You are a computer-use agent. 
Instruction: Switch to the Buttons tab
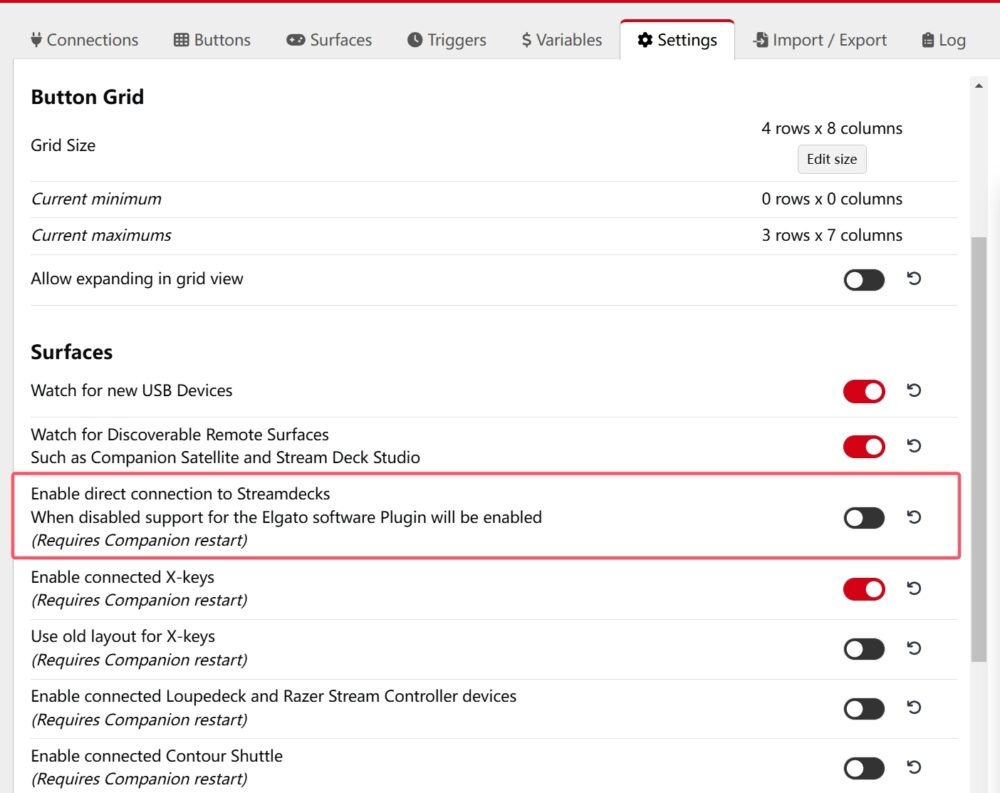[212, 40]
